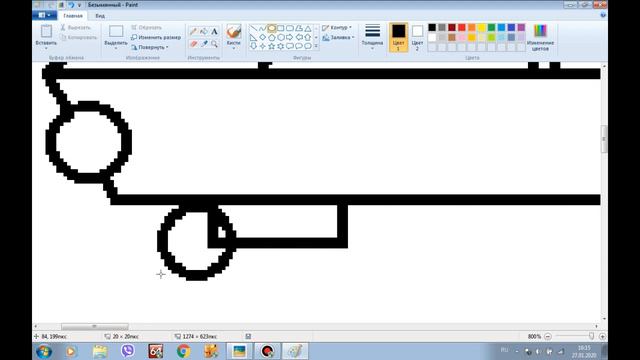This screenshot has height=360, width=640.
Task: Click the Copy (Копировать) button
Action: [x=78, y=37]
